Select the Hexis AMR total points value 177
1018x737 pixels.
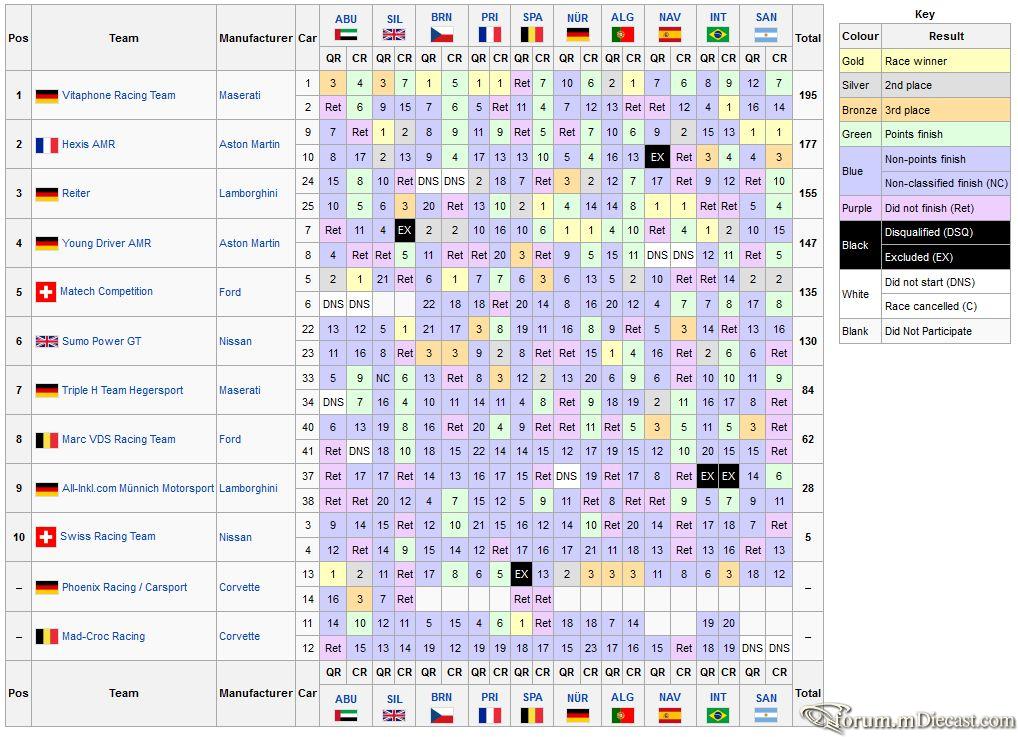click(x=808, y=144)
